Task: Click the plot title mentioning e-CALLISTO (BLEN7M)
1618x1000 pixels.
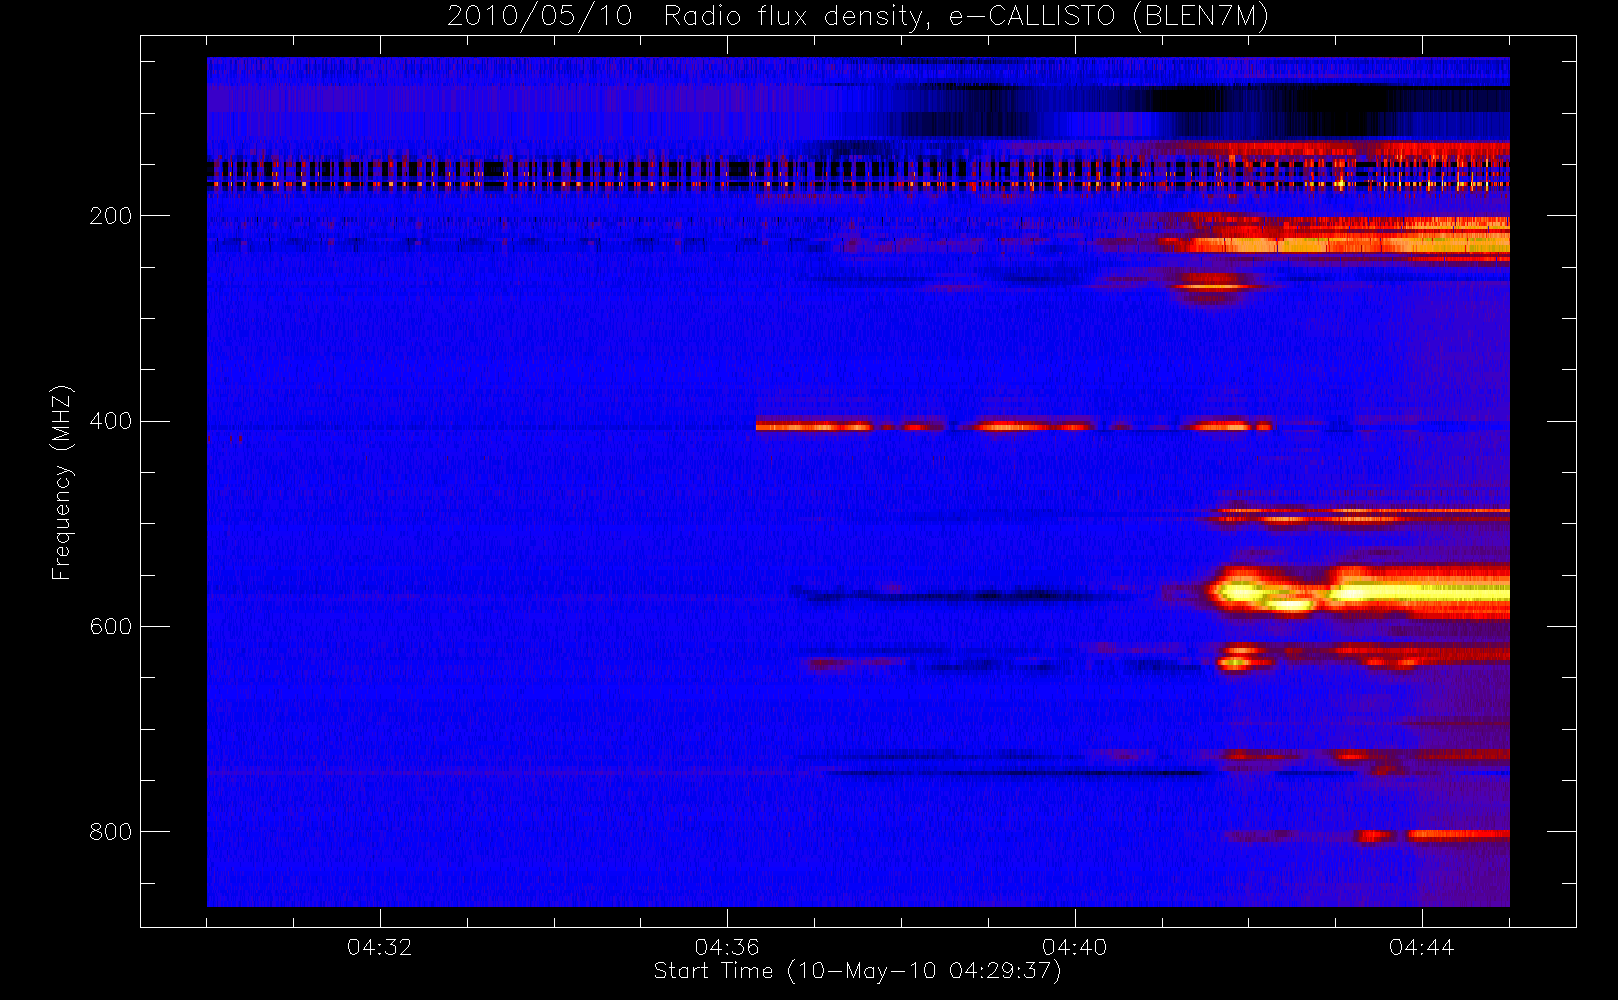Action: pyautogui.click(x=858, y=17)
